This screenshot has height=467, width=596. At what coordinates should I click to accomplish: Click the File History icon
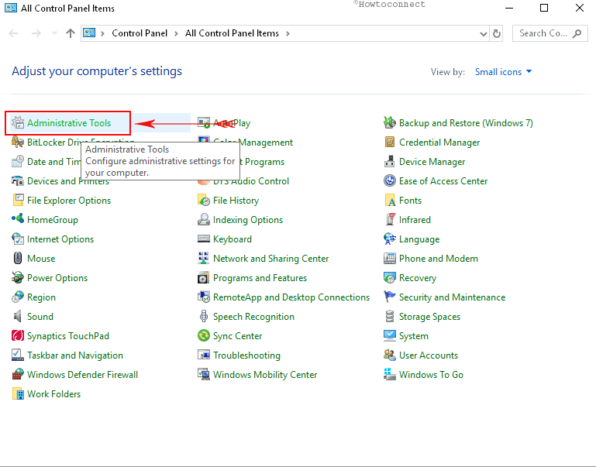pos(204,200)
